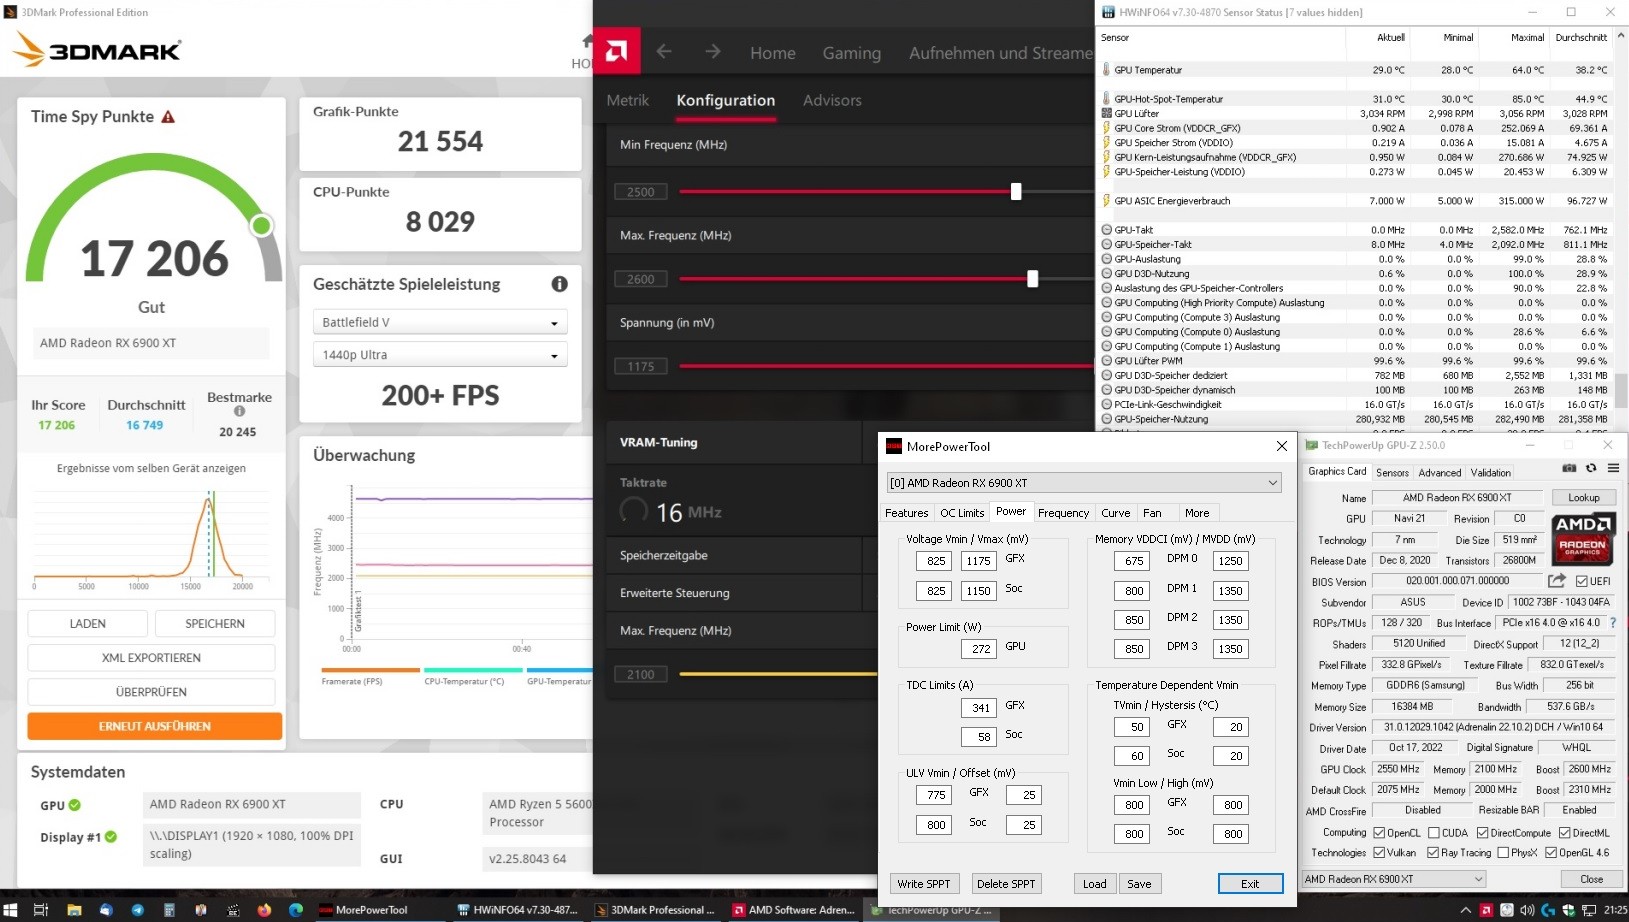Viewport: 1629px width, 922px height.
Task: Launch Microsoft Edge from the taskbar
Action: 296,910
